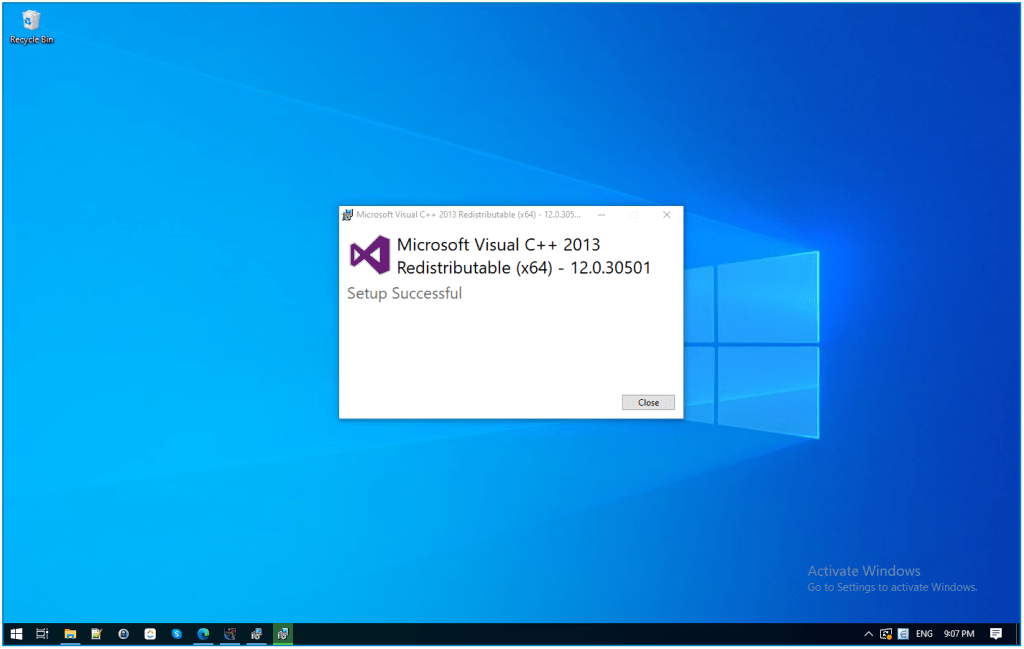Click the tray icon with the orange dot

pyautogui.click(x=885, y=634)
